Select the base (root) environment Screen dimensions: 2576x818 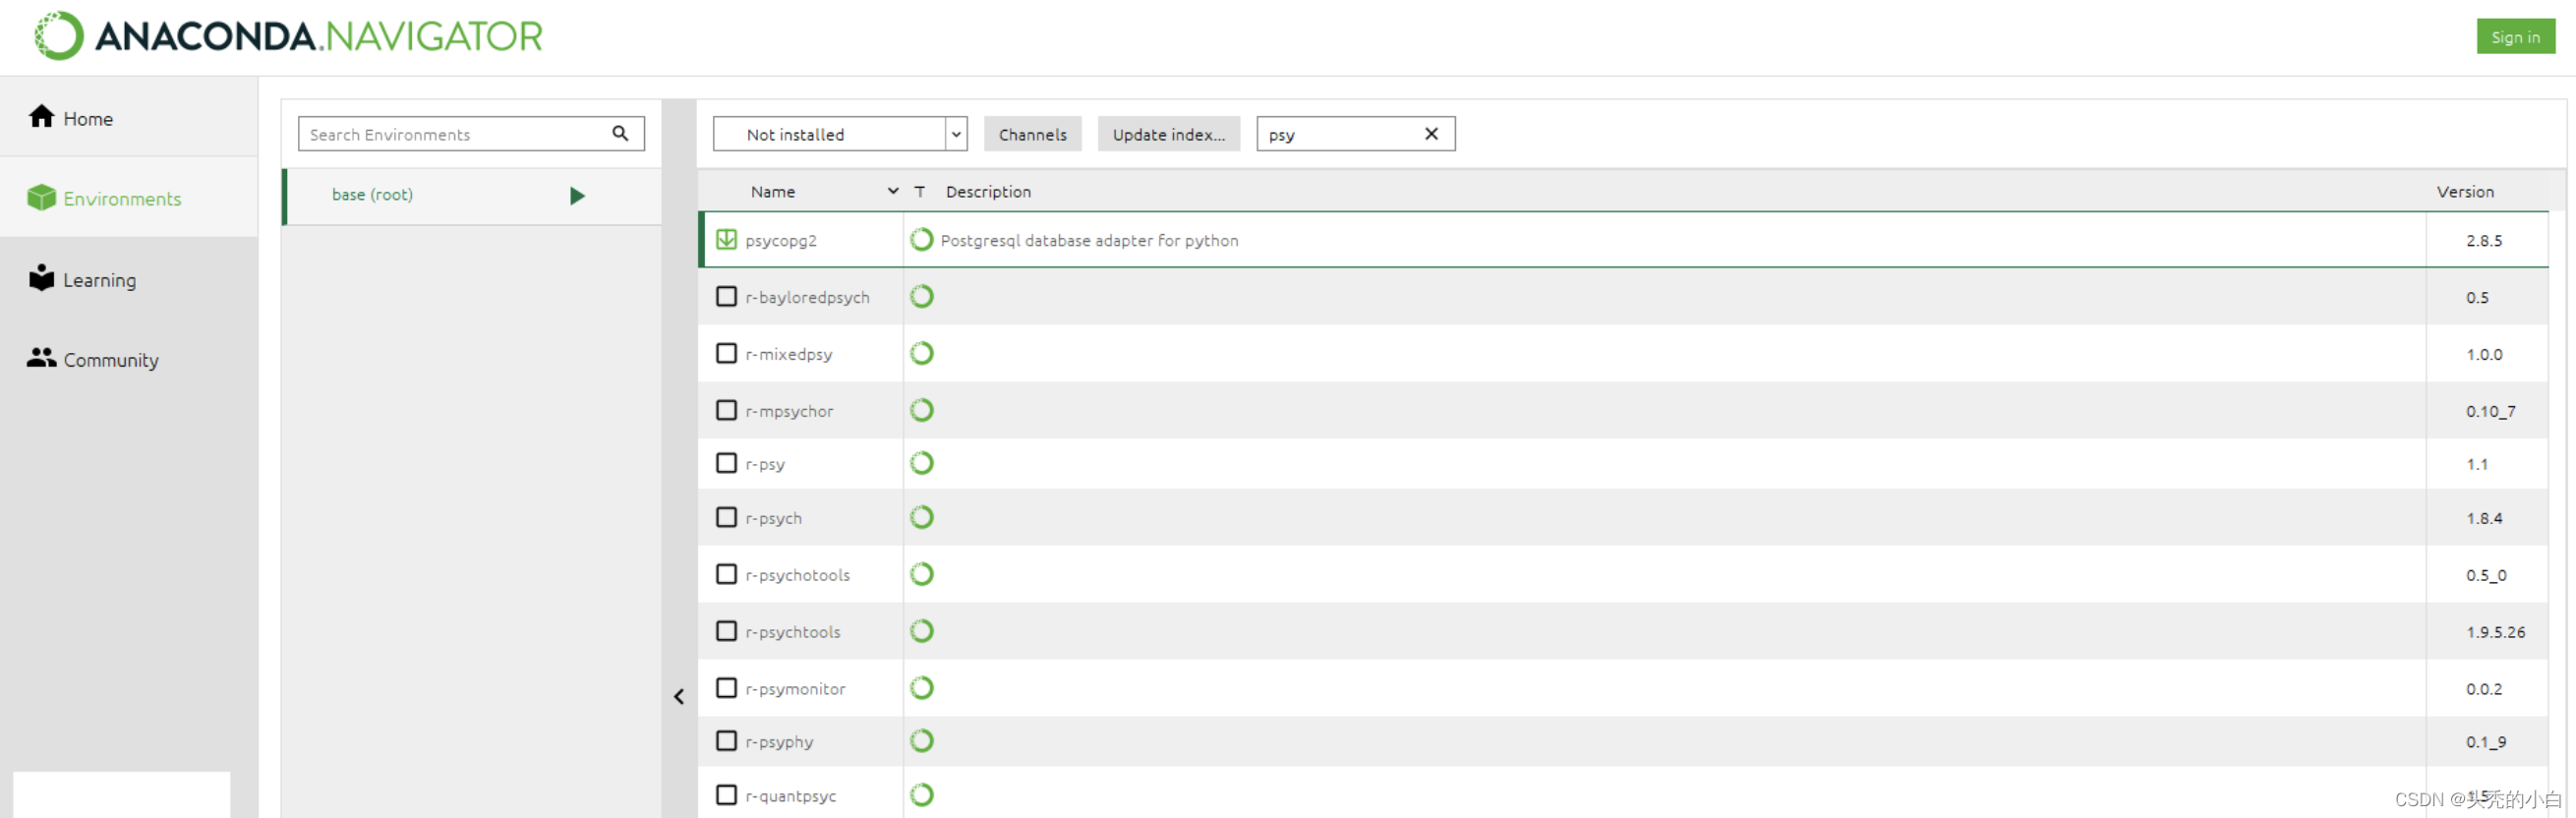click(472, 196)
